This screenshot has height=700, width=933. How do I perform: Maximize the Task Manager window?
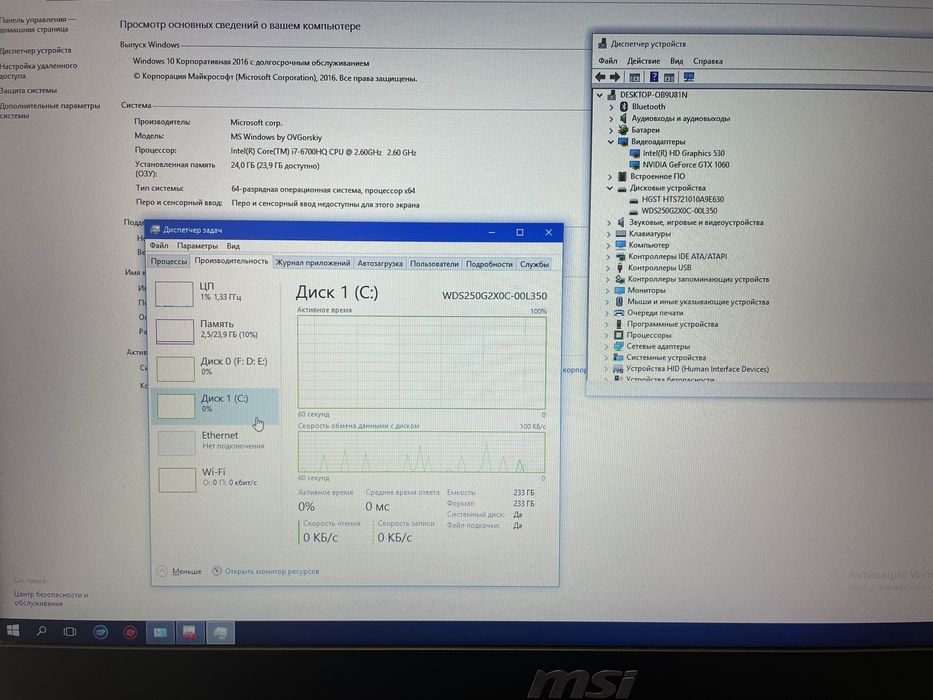pyautogui.click(x=519, y=232)
